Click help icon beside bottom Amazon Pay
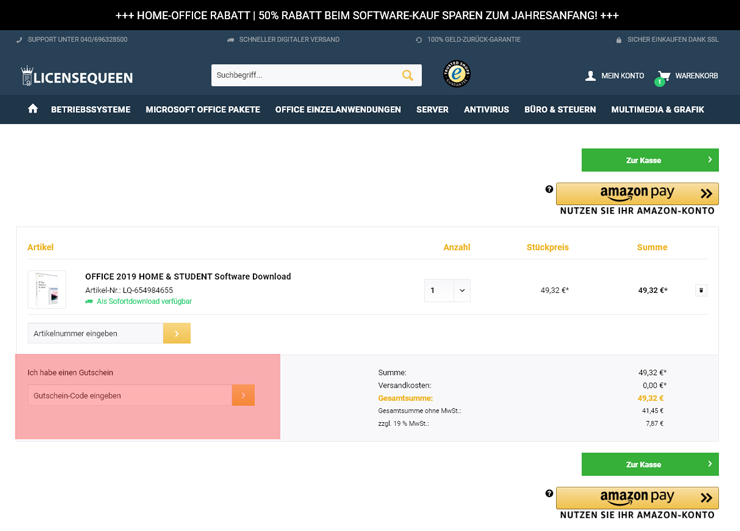The height and width of the screenshot is (531, 740). click(549, 493)
